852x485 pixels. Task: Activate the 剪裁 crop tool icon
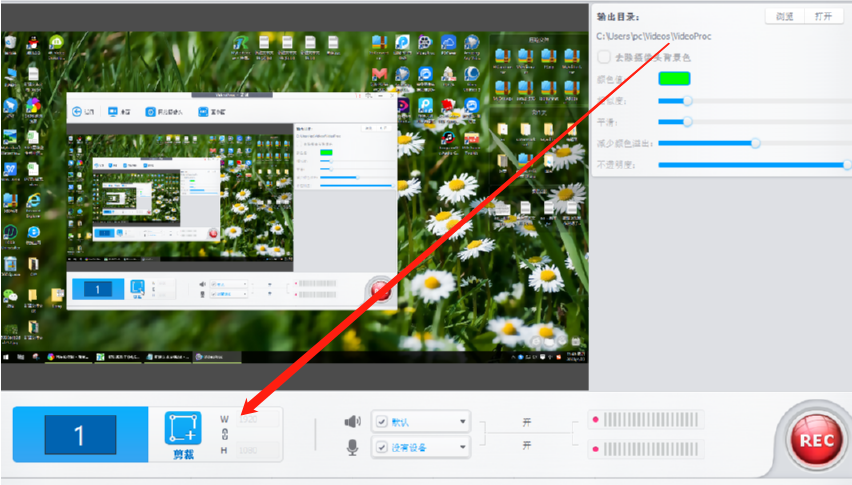(183, 429)
